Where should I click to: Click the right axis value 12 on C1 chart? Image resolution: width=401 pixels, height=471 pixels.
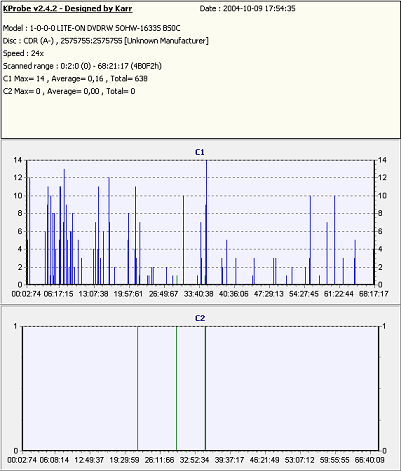click(x=382, y=178)
